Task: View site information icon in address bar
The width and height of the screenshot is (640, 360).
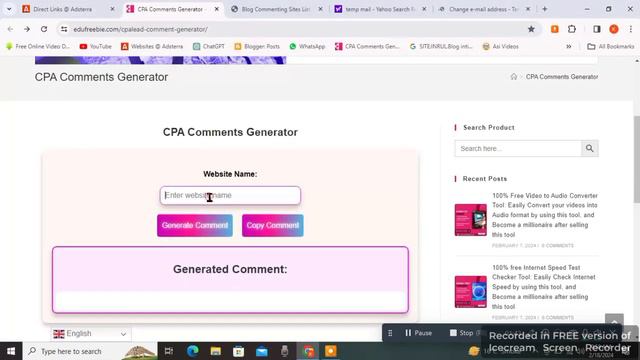Action: 64,29
